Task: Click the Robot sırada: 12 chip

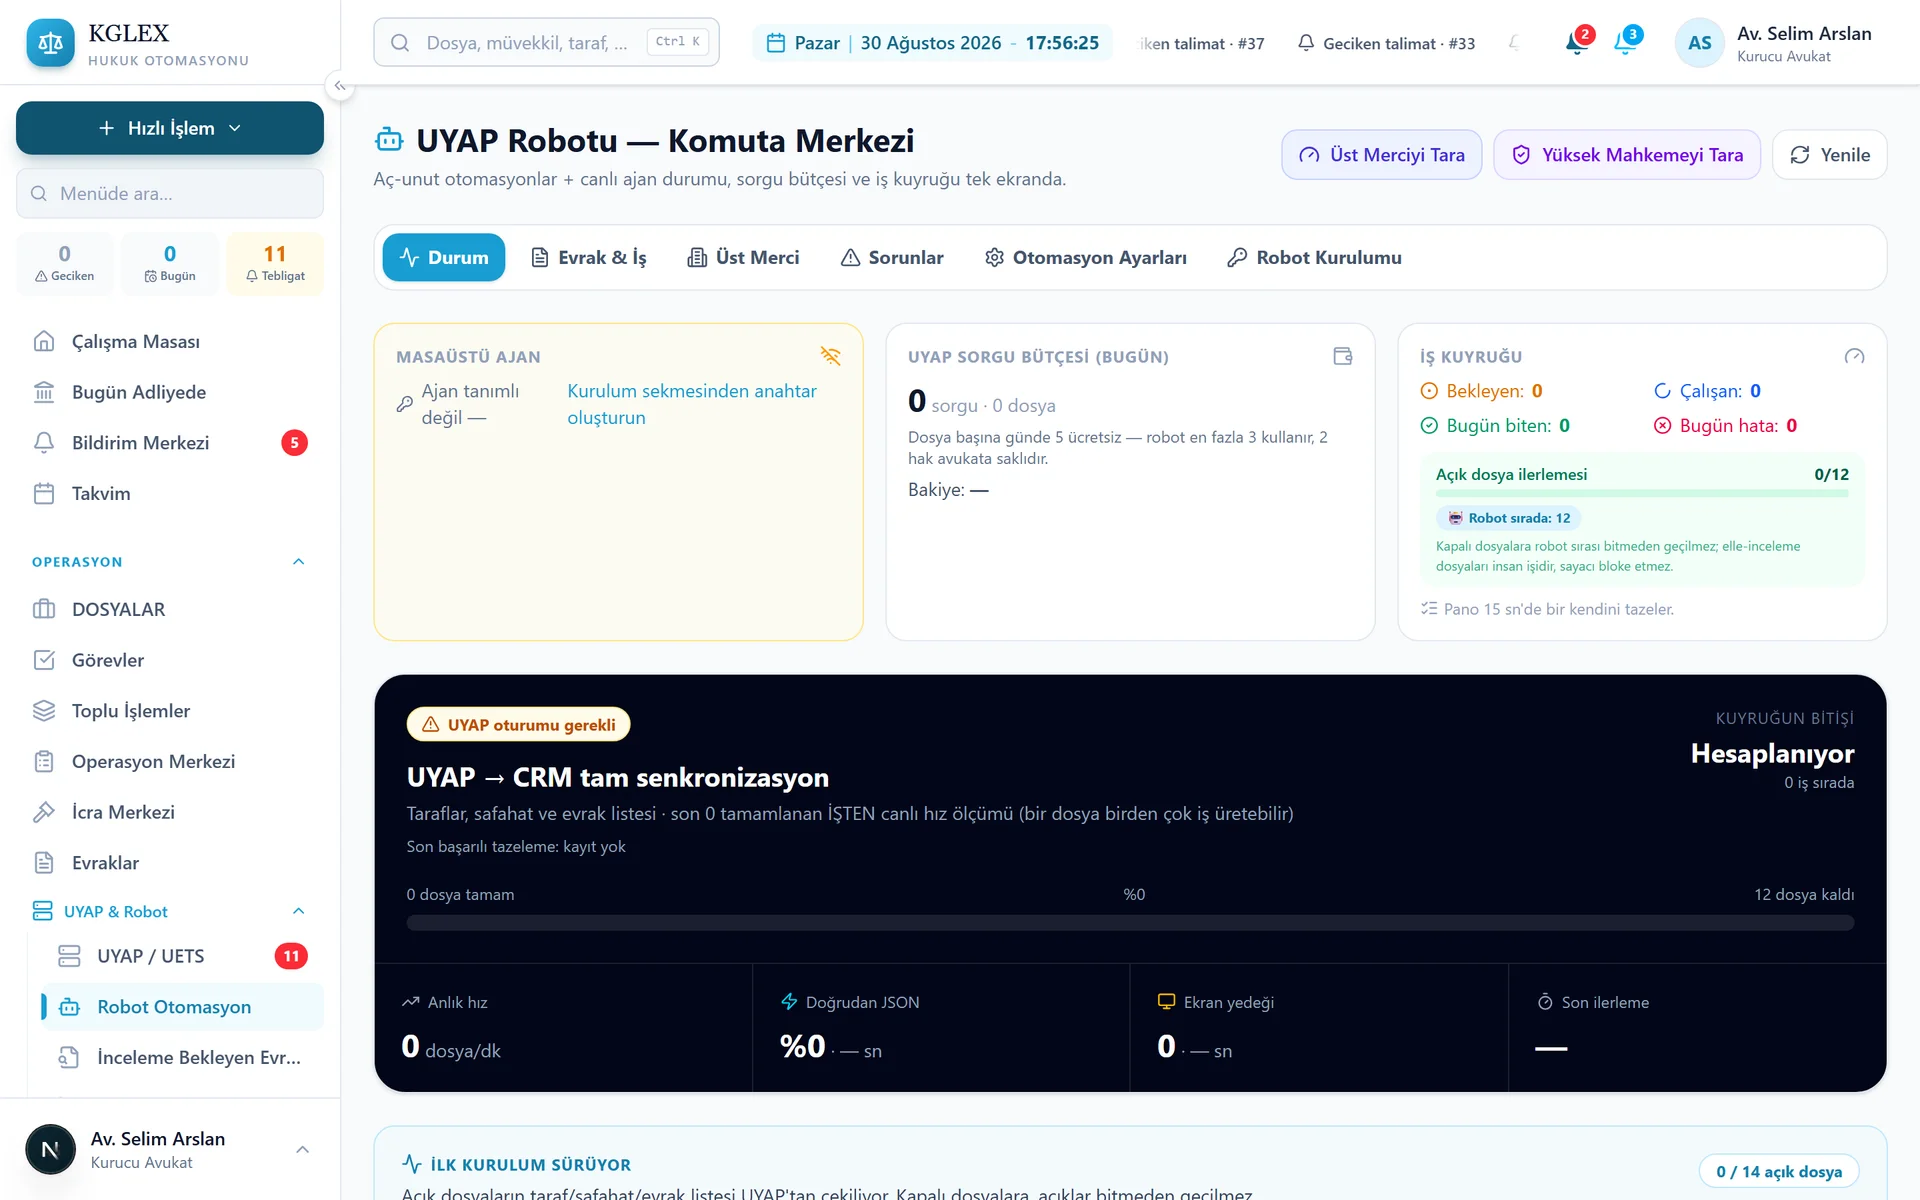Action: click(x=1509, y=518)
